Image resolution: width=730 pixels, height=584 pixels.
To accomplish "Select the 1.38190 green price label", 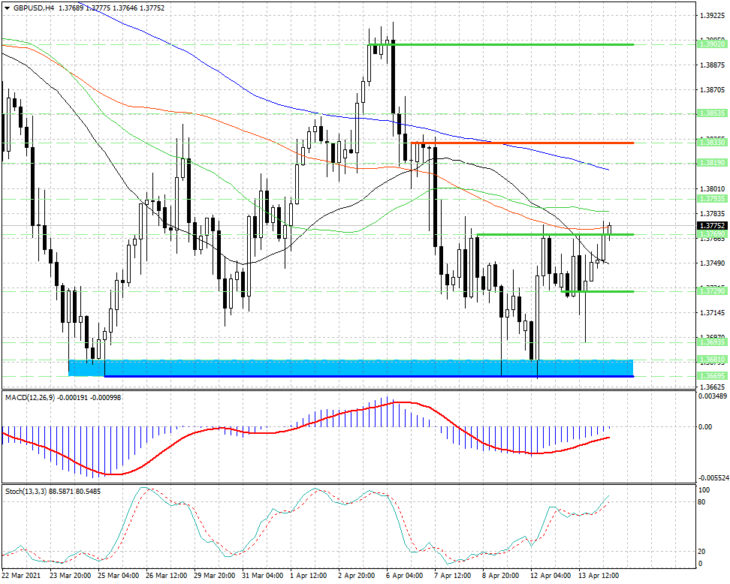I will tap(711, 163).
